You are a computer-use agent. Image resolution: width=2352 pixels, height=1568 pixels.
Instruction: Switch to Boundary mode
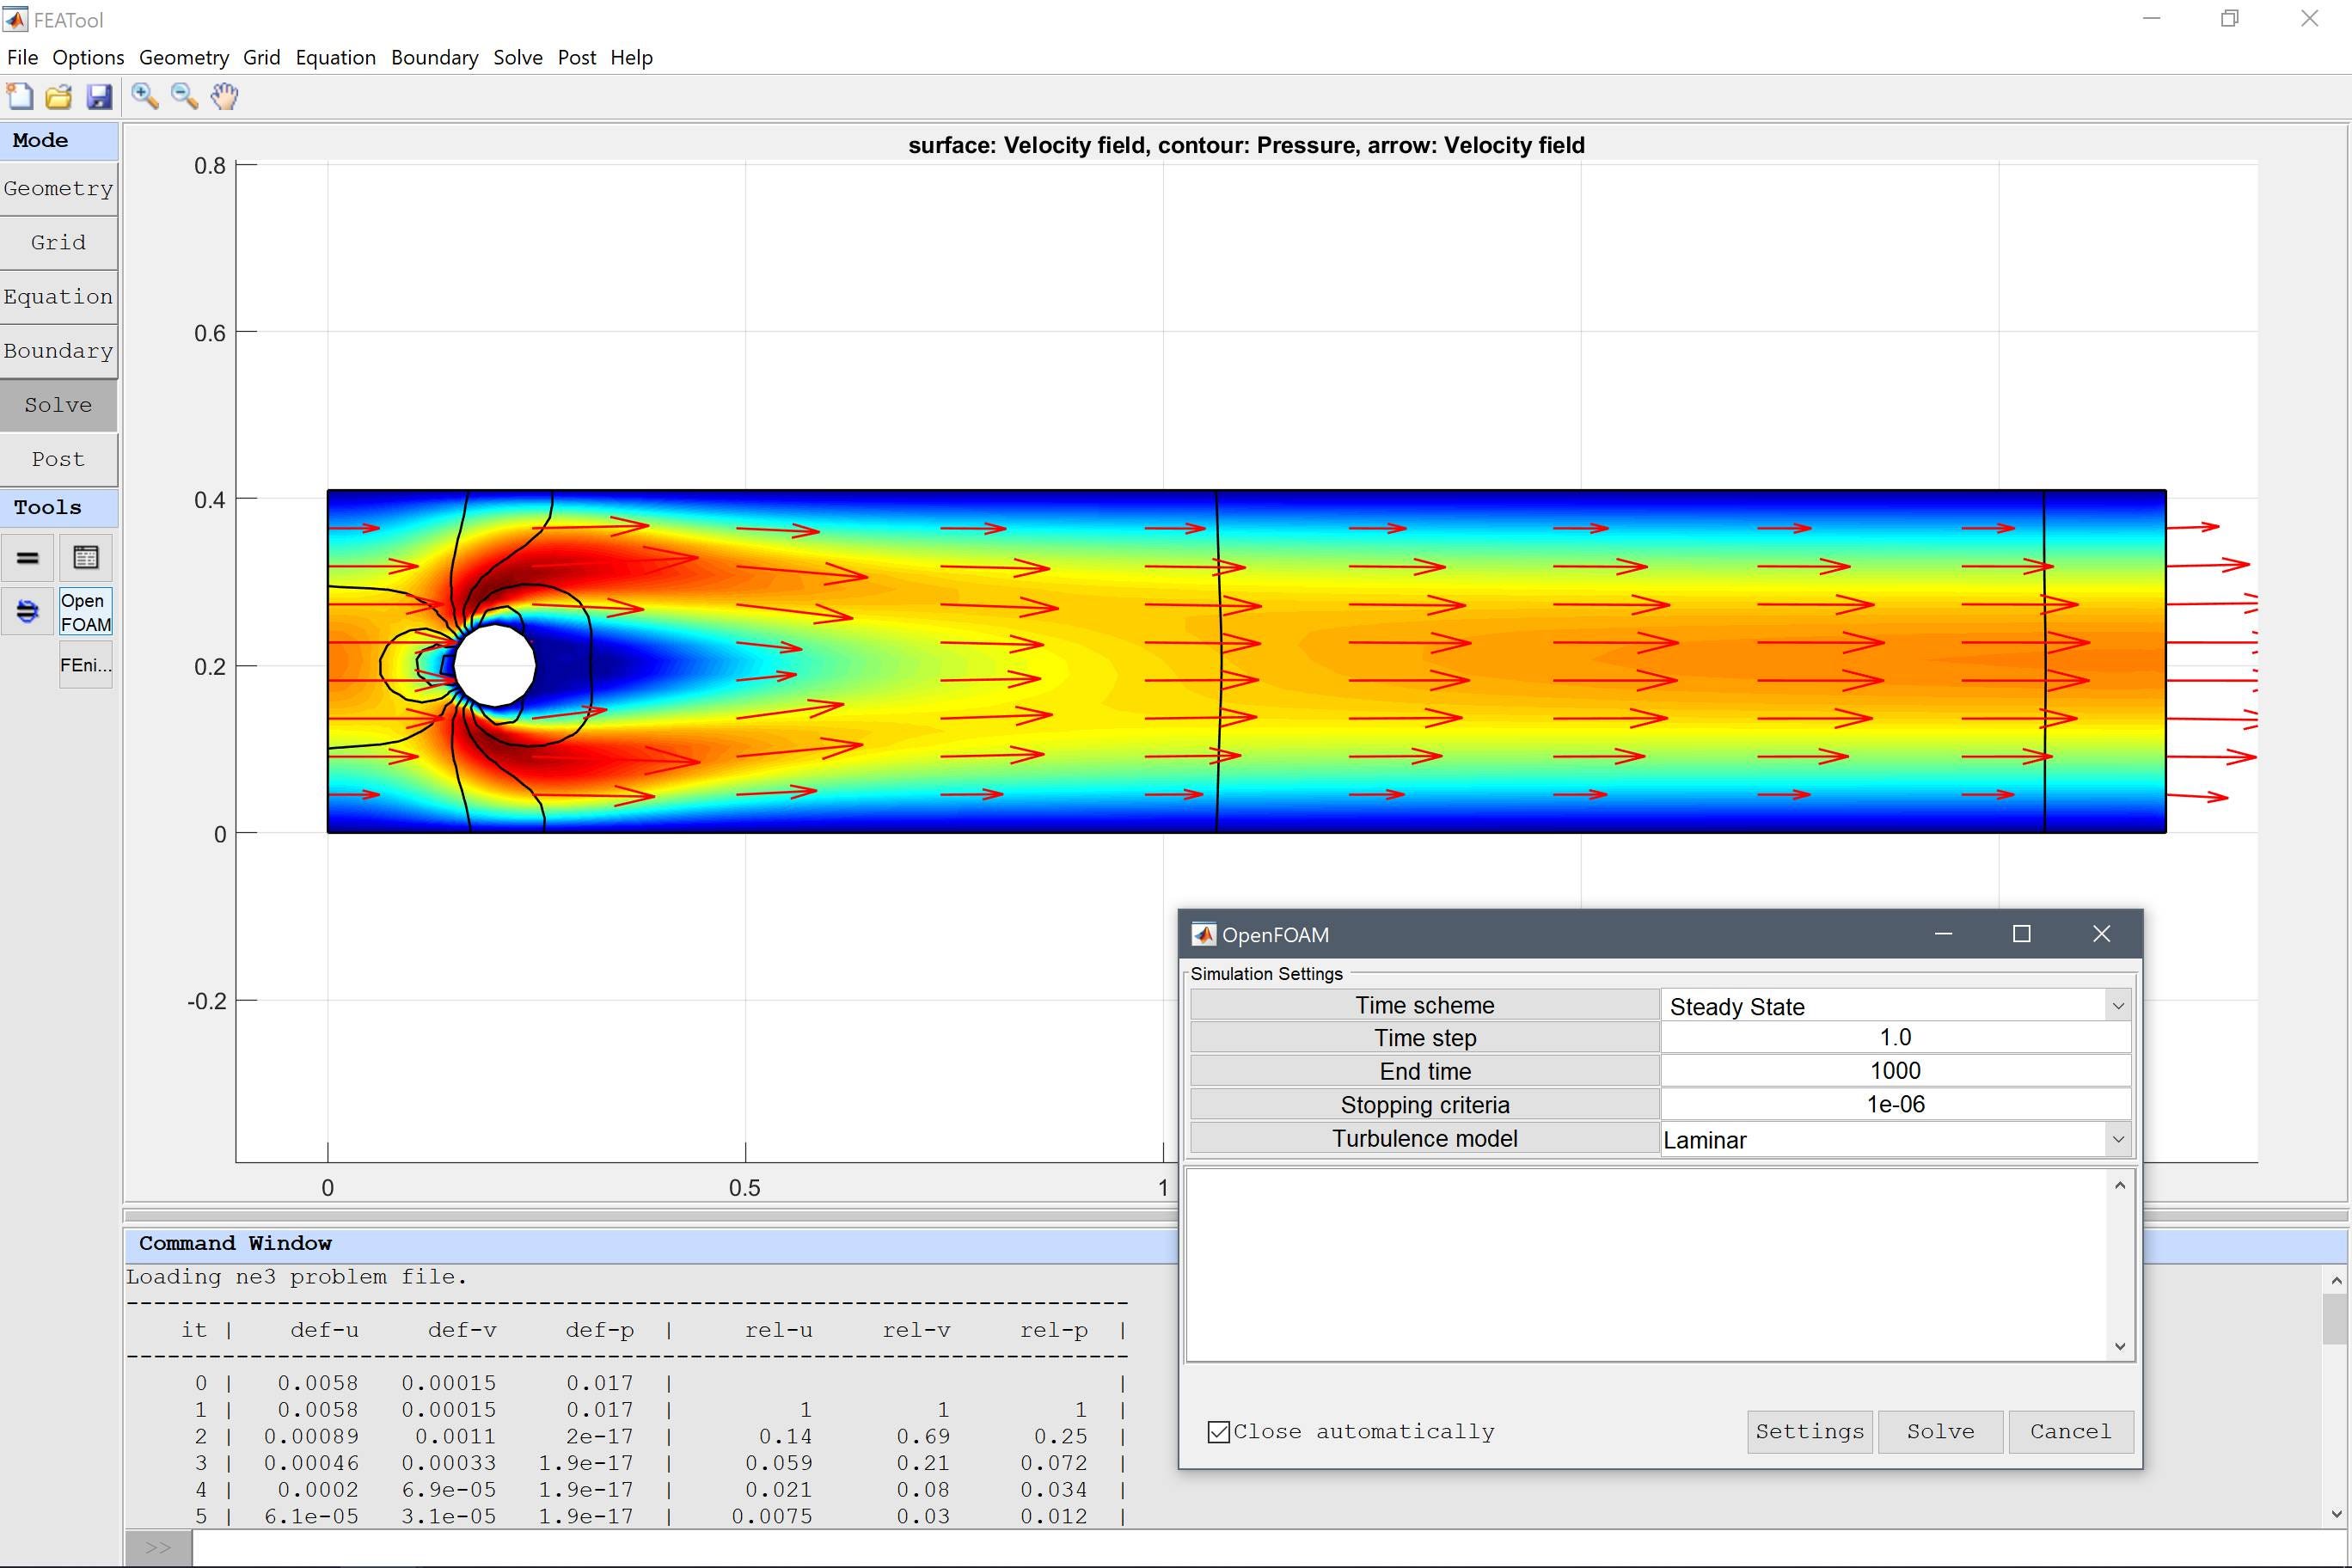(x=58, y=350)
